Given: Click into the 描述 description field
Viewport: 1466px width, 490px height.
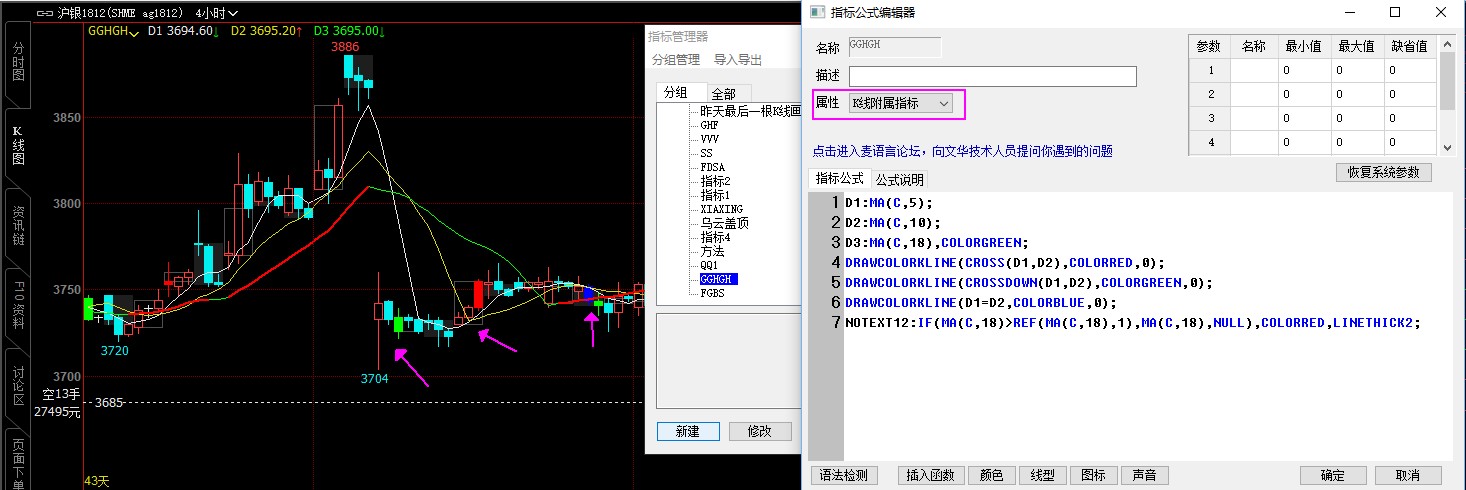Looking at the screenshot, I should tap(992, 77).
